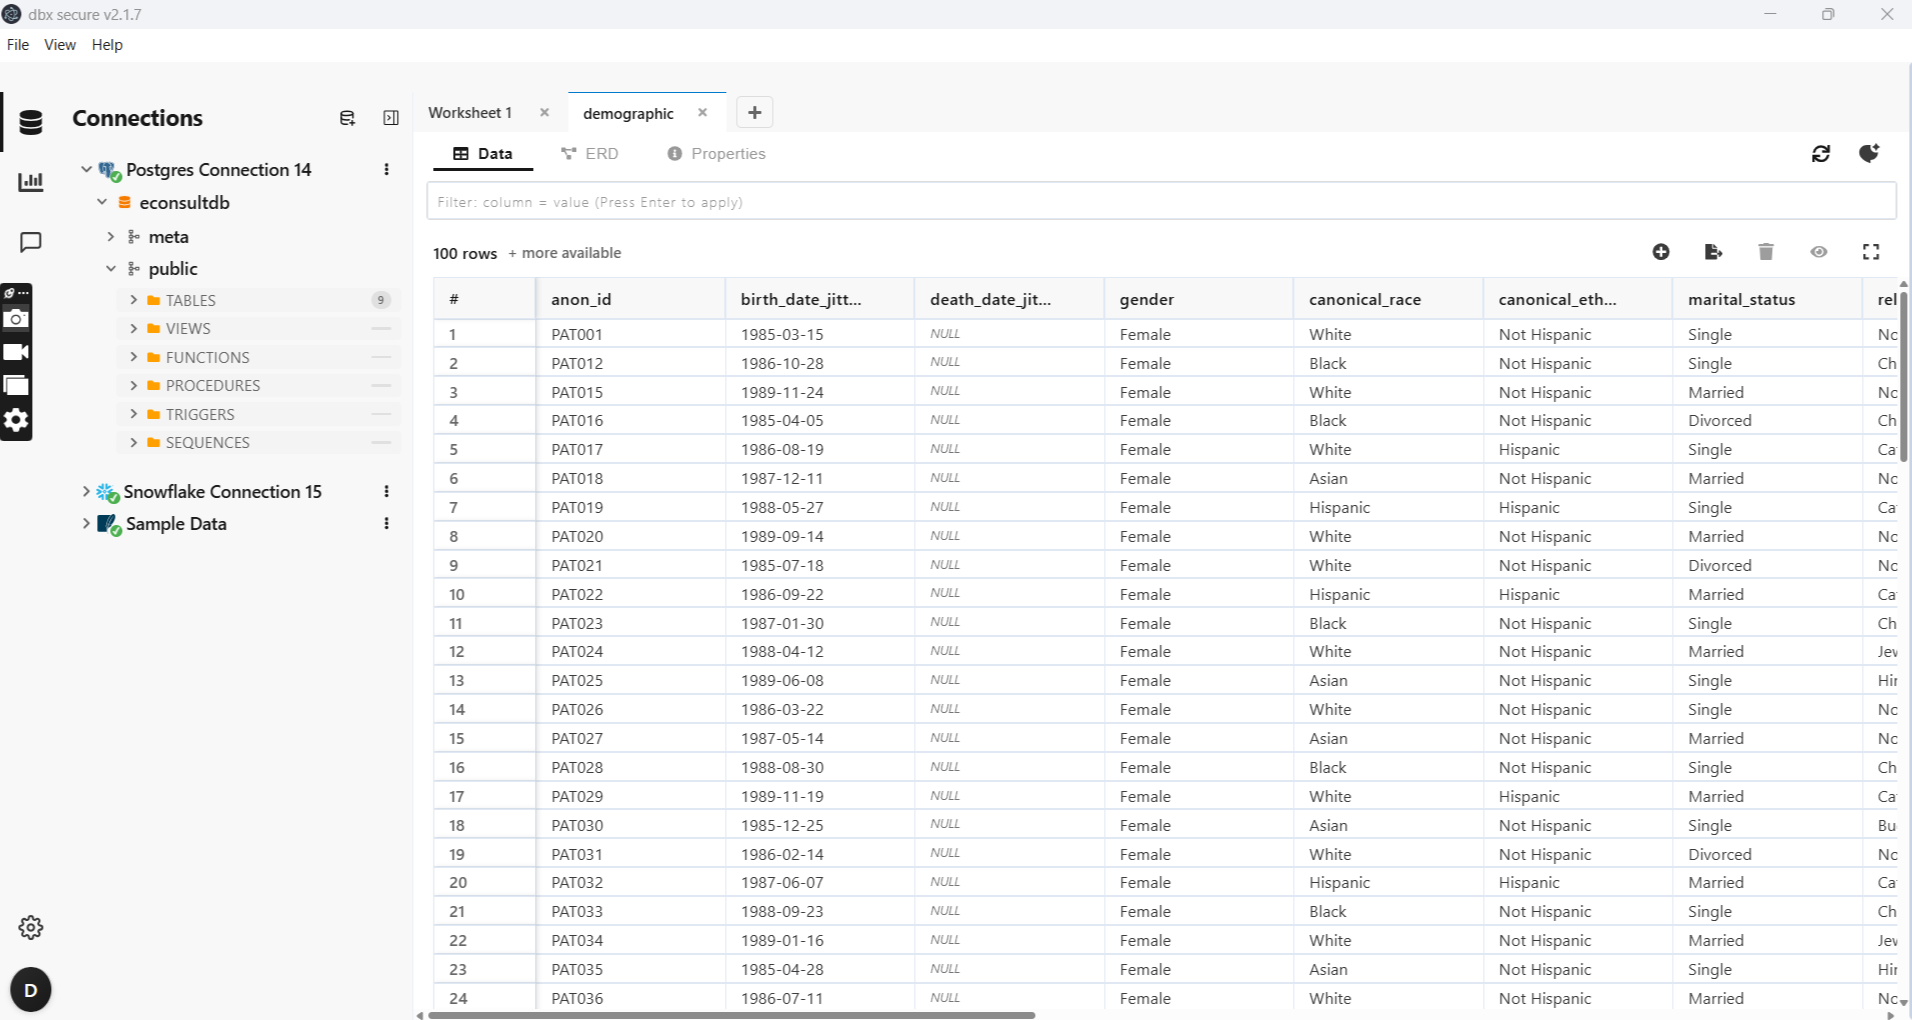Open the add new connection icon
Screen dimensions: 1912x1020
click(347, 118)
